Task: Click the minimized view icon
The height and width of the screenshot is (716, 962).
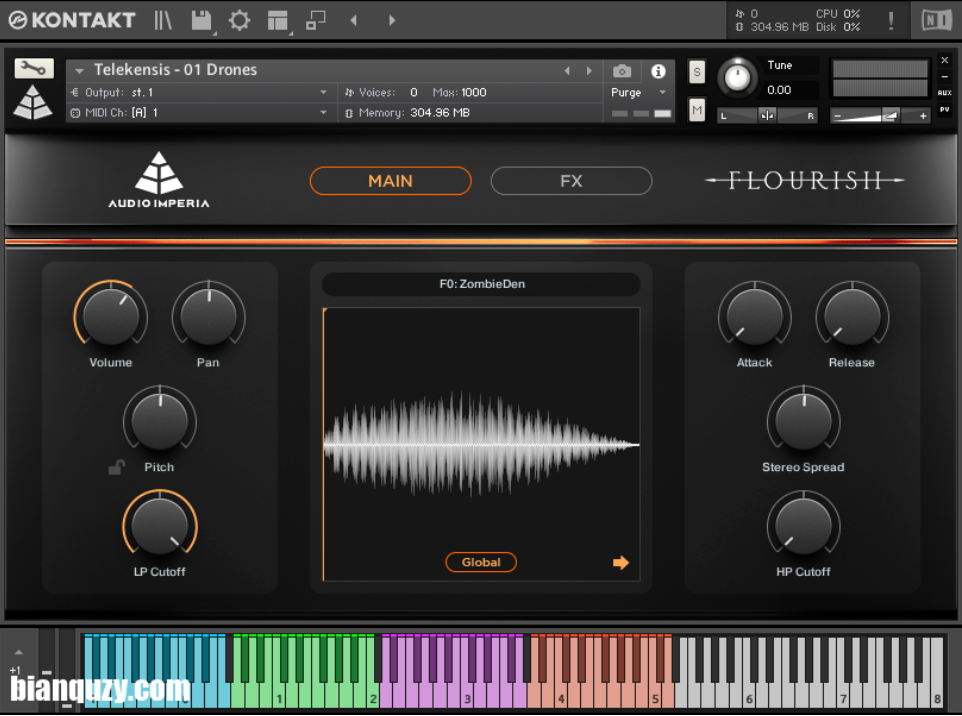Action: point(315,20)
